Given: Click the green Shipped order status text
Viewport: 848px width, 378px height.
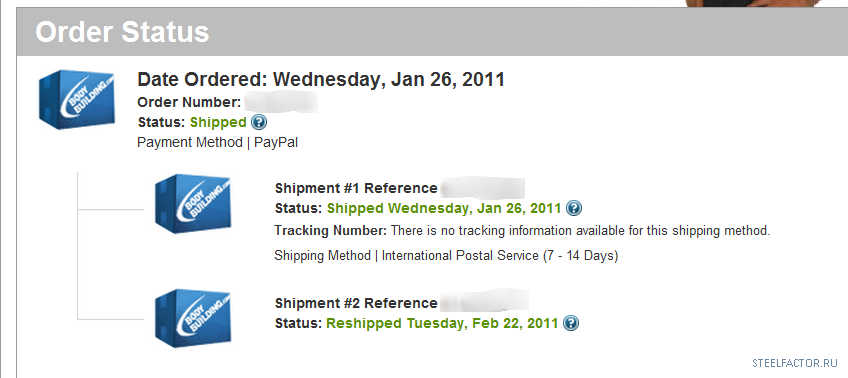Looking at the screenshot, I should click(218, 122).
